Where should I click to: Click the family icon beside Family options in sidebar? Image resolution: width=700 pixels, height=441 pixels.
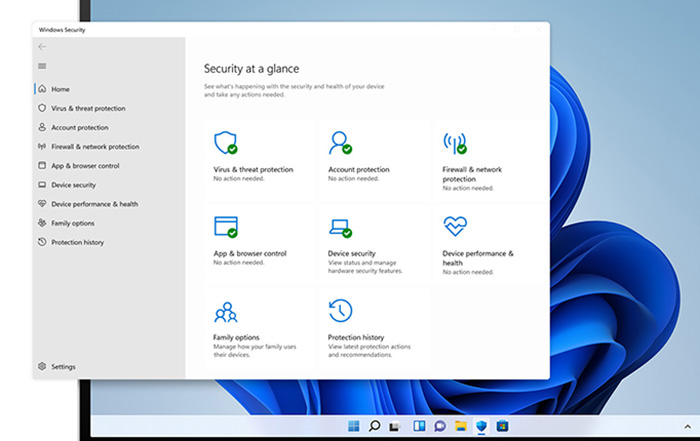42,223
